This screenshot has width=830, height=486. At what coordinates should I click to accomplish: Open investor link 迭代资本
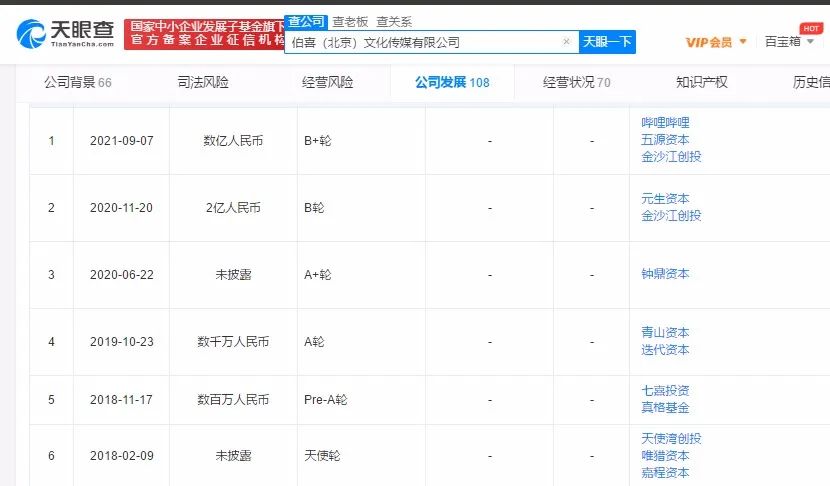[x=665, y=349]
